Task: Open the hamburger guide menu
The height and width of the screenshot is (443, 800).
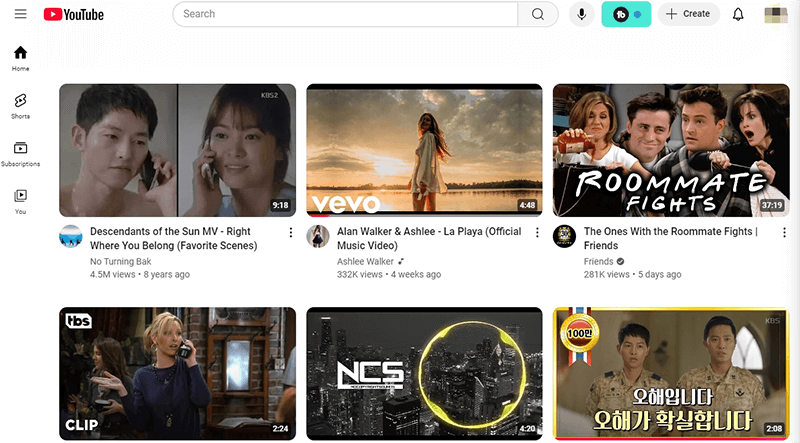Action: pos(20,14)
